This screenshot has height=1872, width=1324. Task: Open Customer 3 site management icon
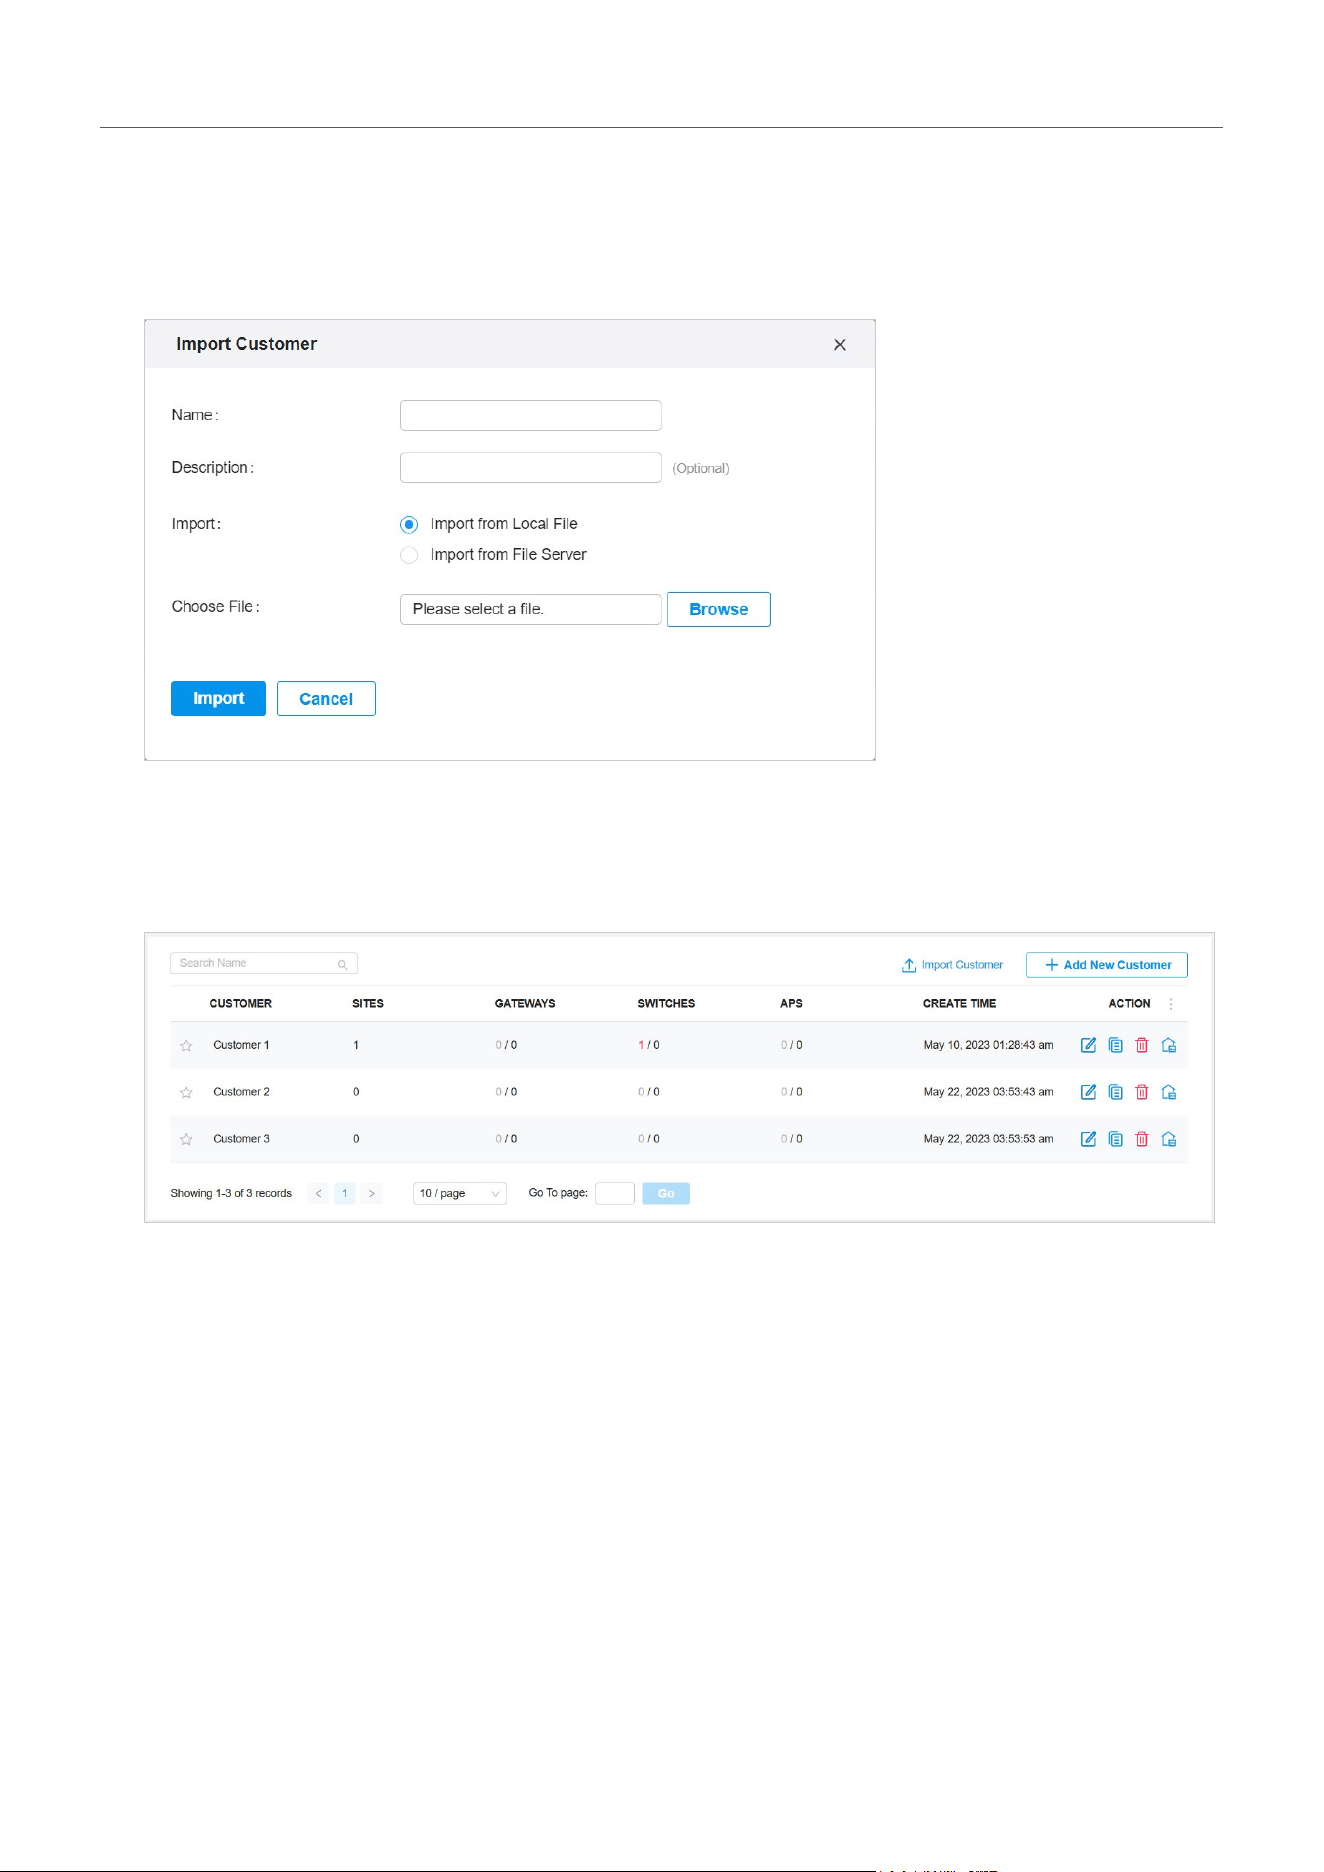coord(1169,1139)
